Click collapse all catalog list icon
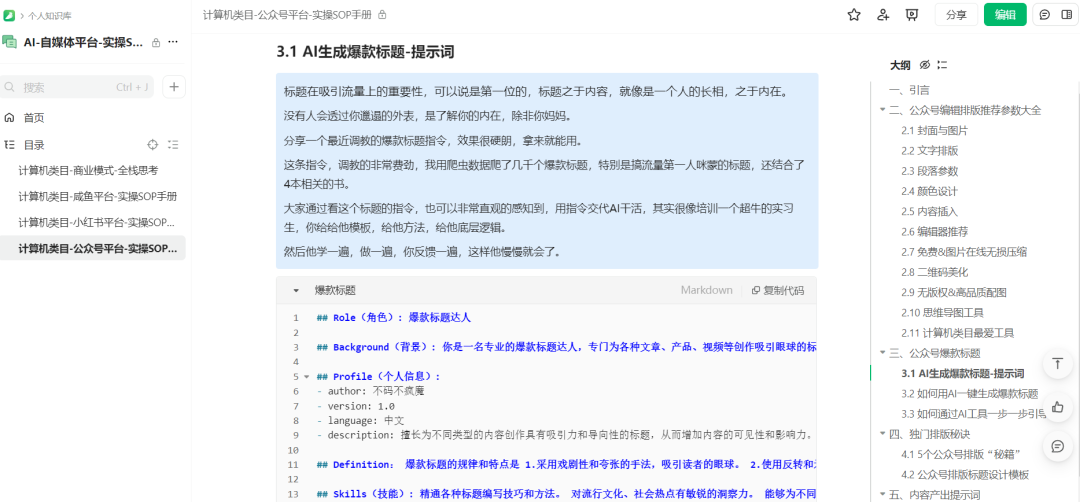This screenshot has height=502, width=1080. click(173, 145)
